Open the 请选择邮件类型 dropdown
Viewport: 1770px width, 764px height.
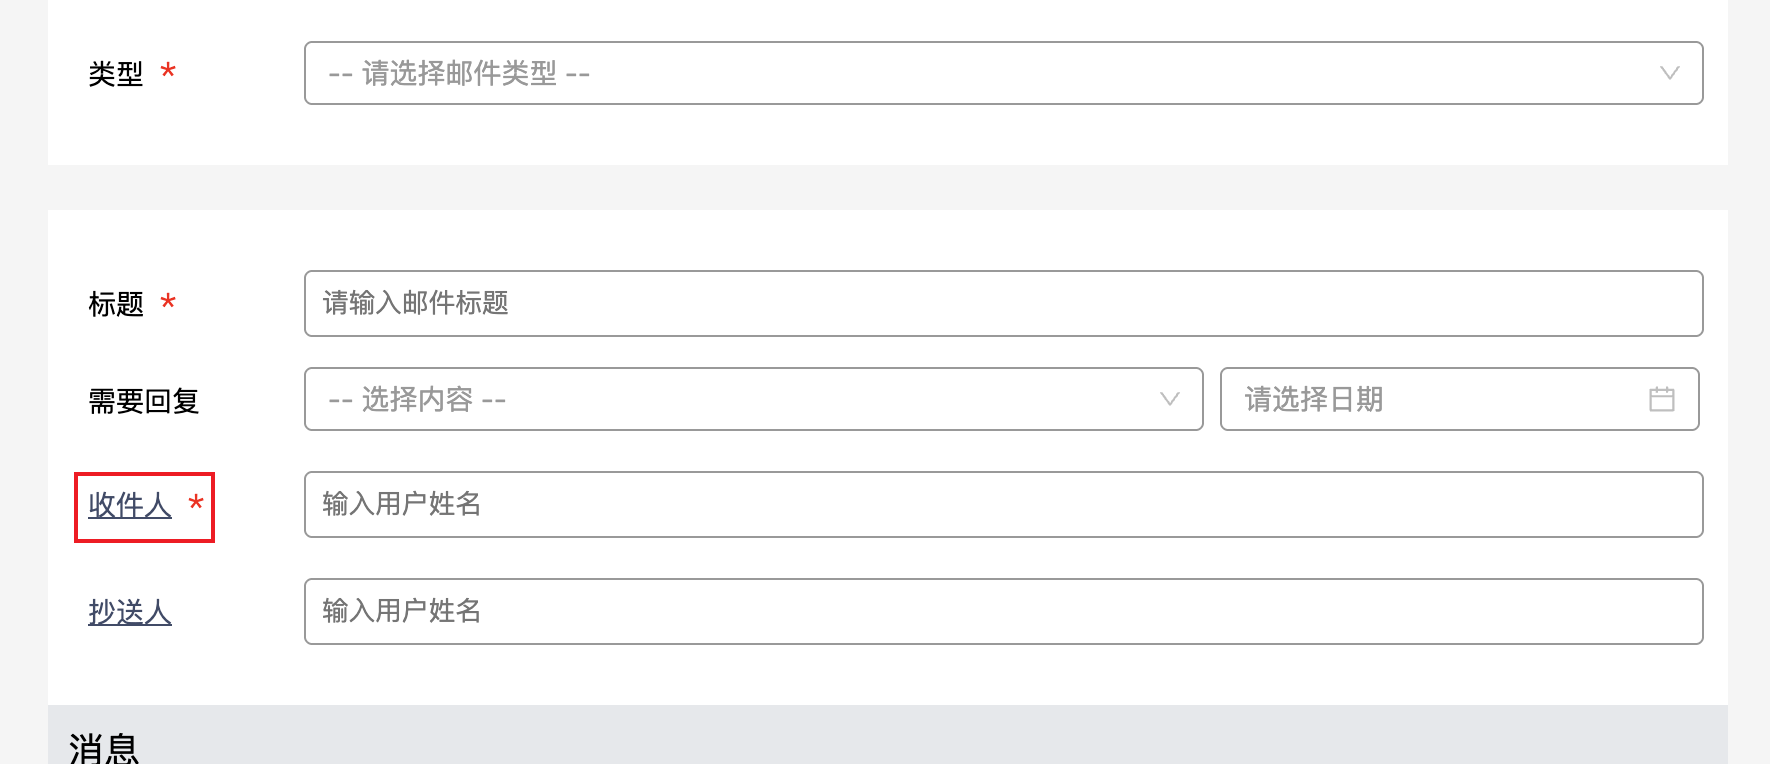1002,73
